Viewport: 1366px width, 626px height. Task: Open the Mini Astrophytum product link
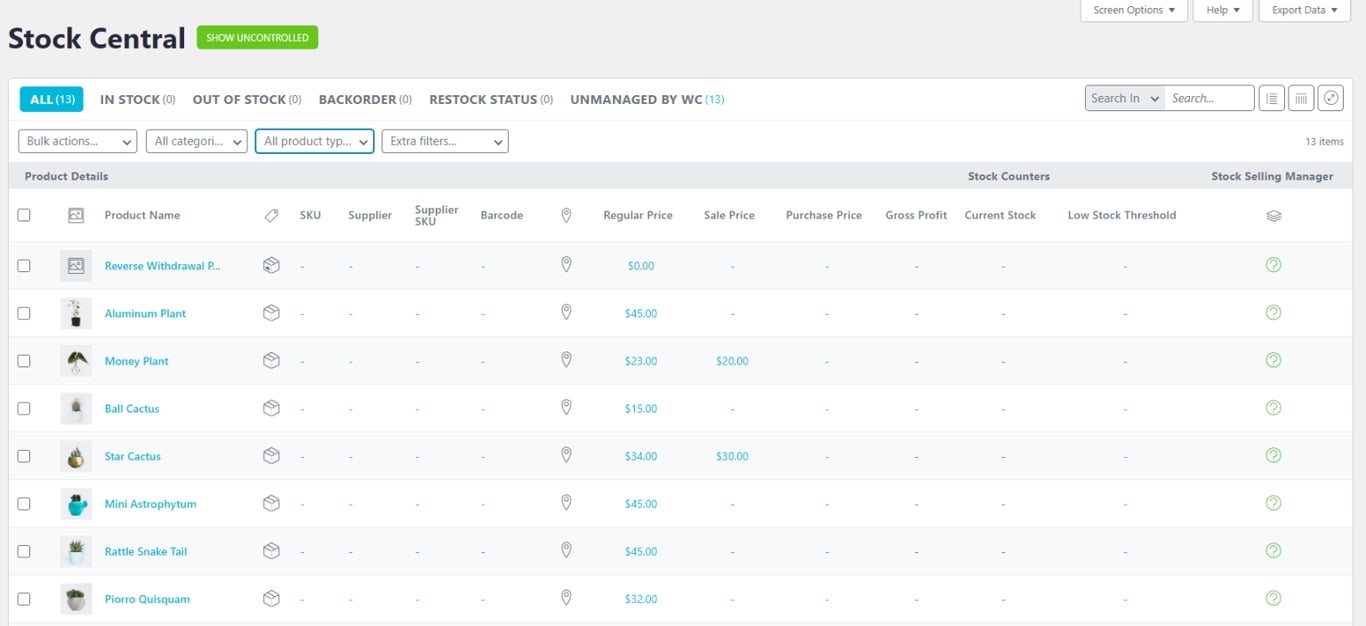(x=150, y=504)
